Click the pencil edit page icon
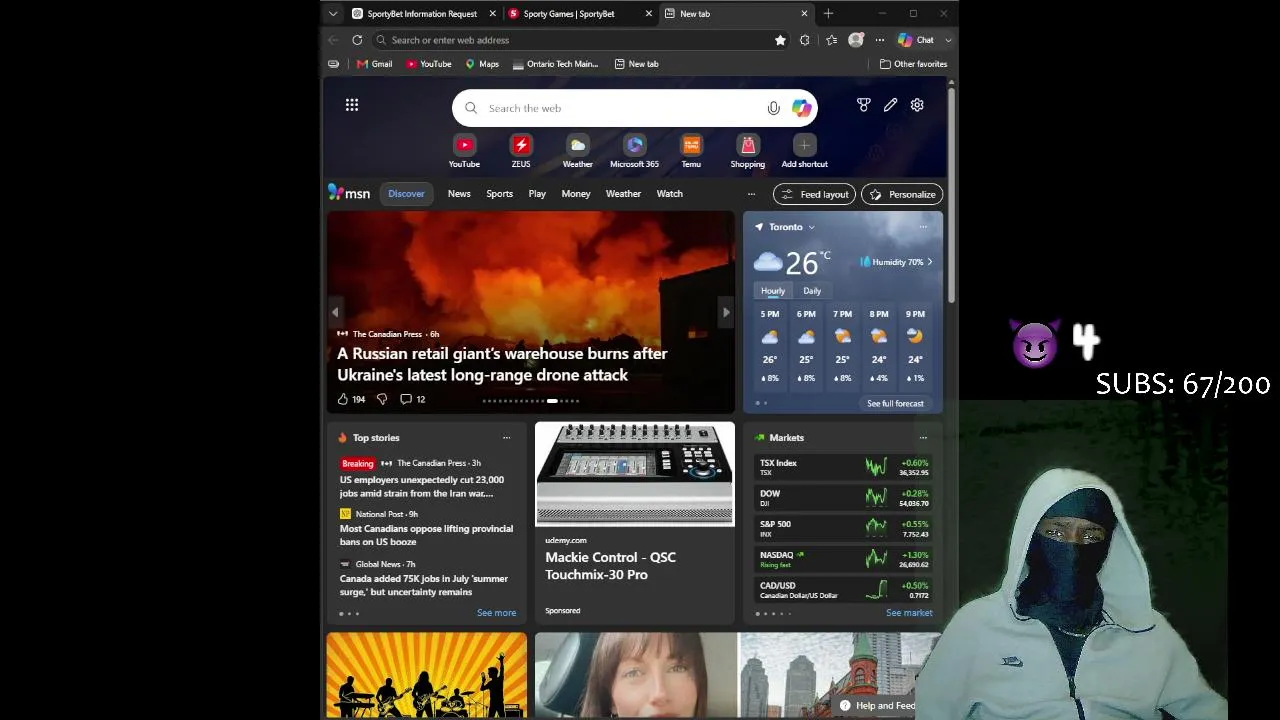The width and height of the screenshot is (1280, 720). [x=890, y=105]
